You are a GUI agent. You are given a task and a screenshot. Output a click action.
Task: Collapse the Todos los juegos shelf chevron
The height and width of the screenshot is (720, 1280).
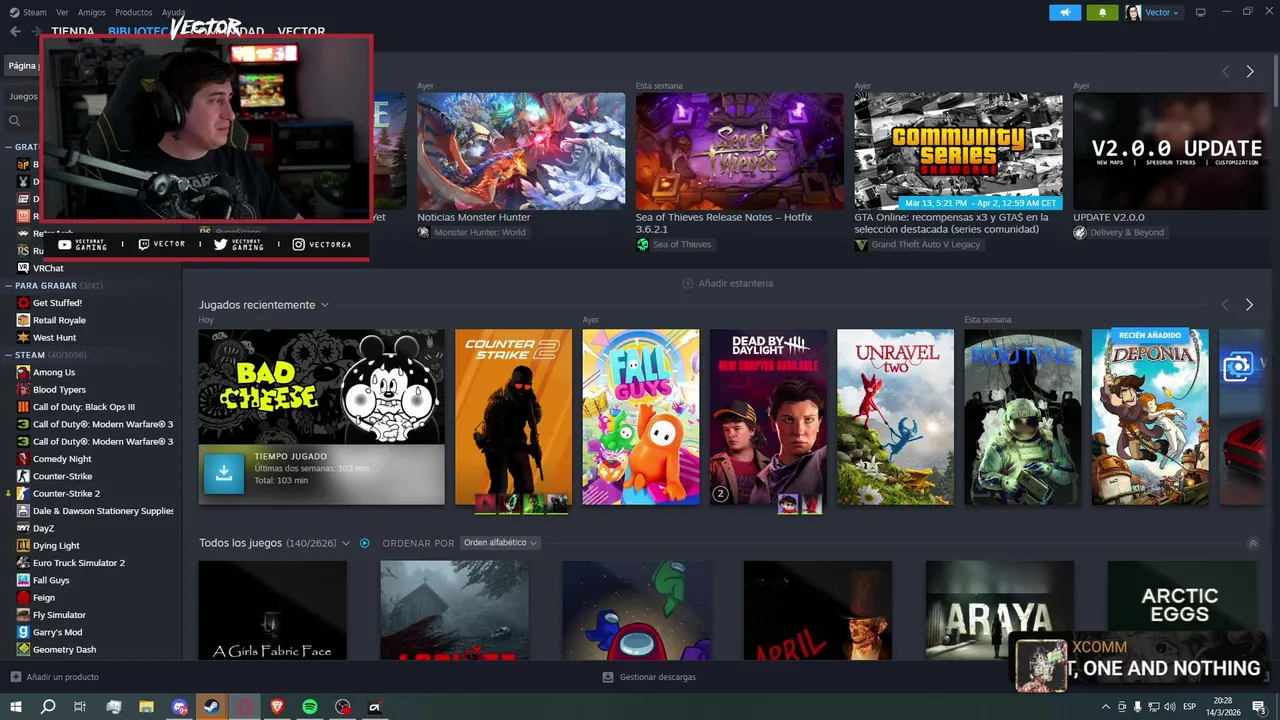tap(1253, 544)
